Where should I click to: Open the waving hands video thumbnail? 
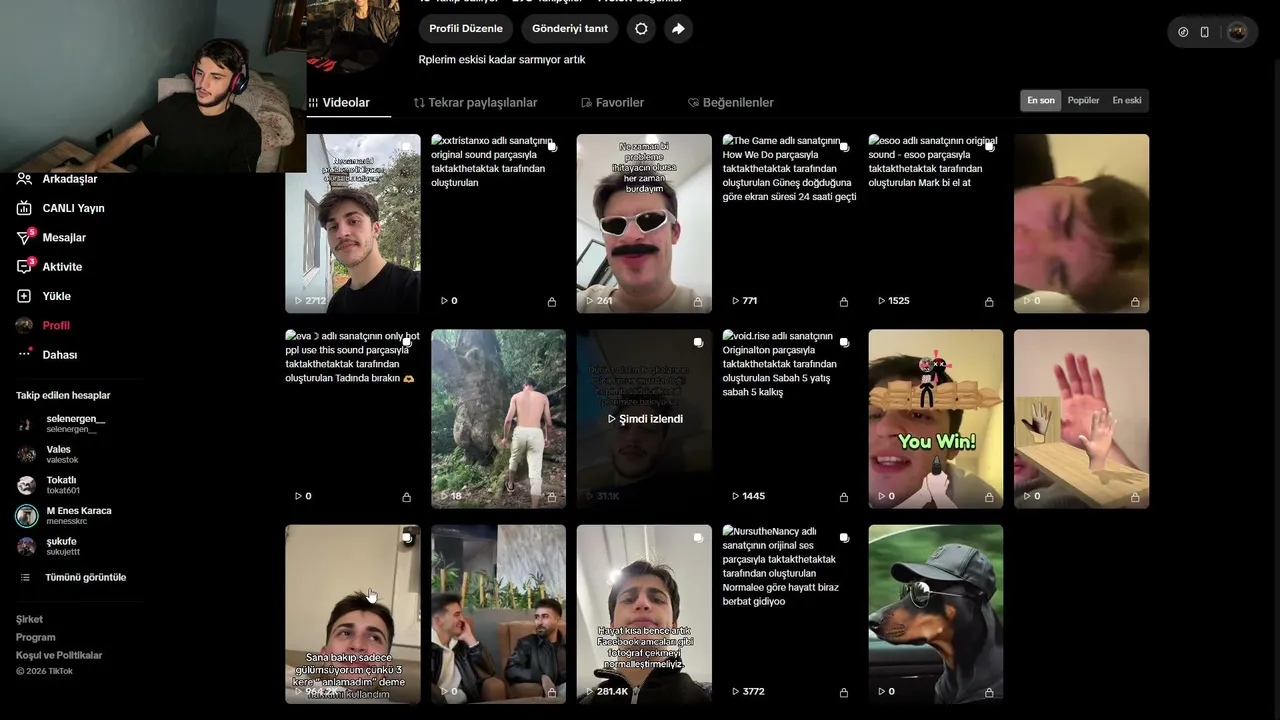point(1082,419)
